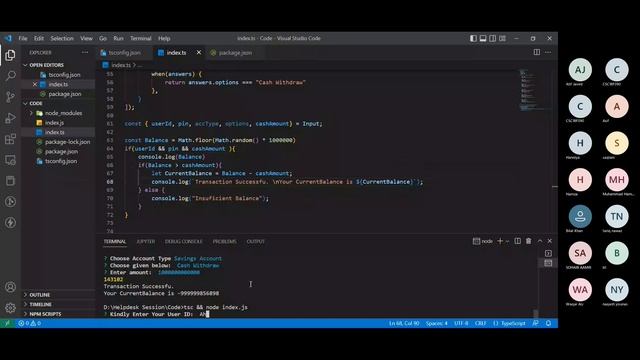Select tsconfig.json under Open Editors

pos(64,75)
